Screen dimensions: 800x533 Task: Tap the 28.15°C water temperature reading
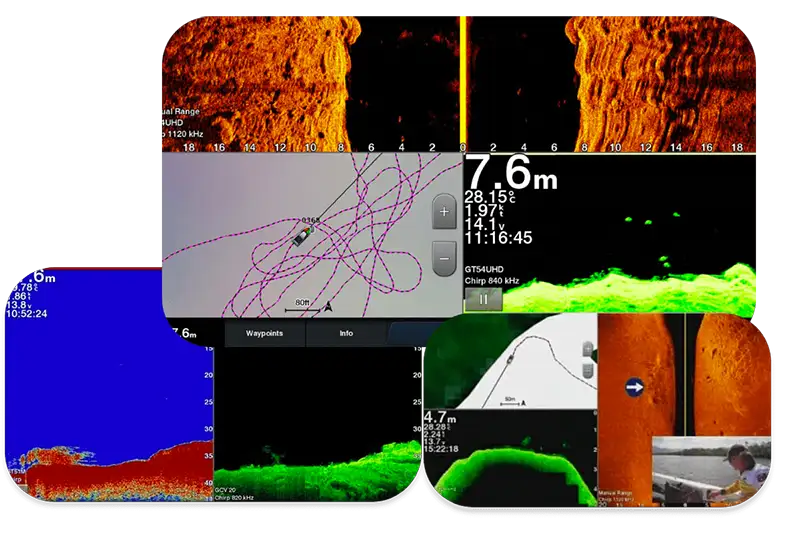click(x=490, y=197)
